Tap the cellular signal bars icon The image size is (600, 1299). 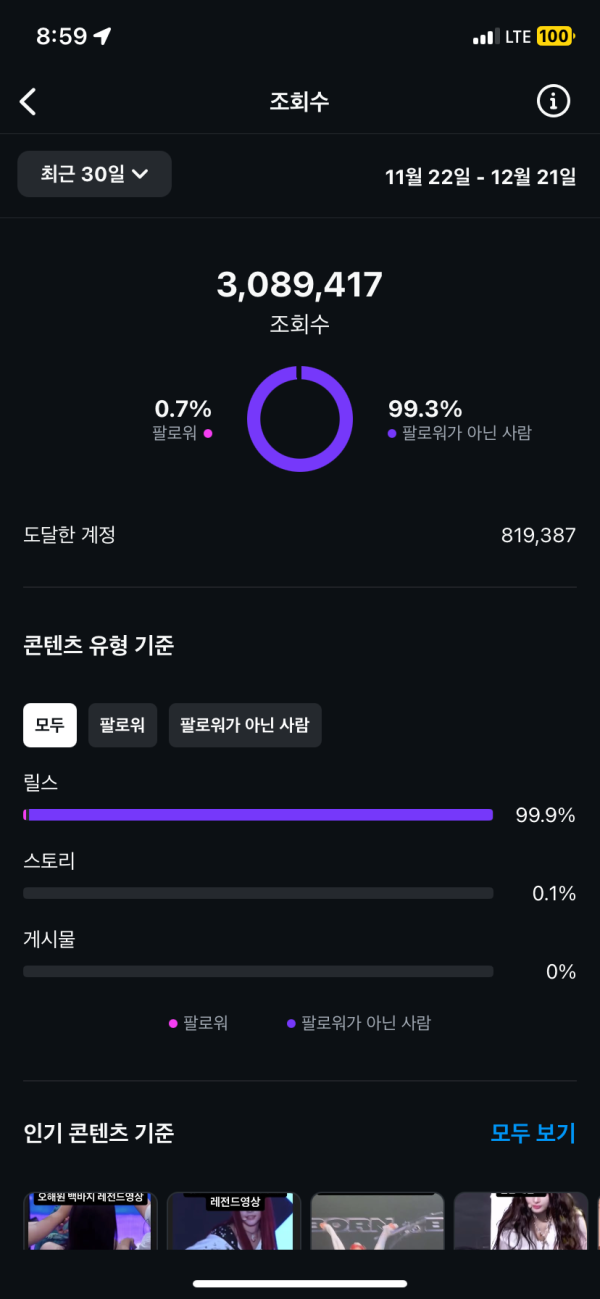[x=485, y=37]
